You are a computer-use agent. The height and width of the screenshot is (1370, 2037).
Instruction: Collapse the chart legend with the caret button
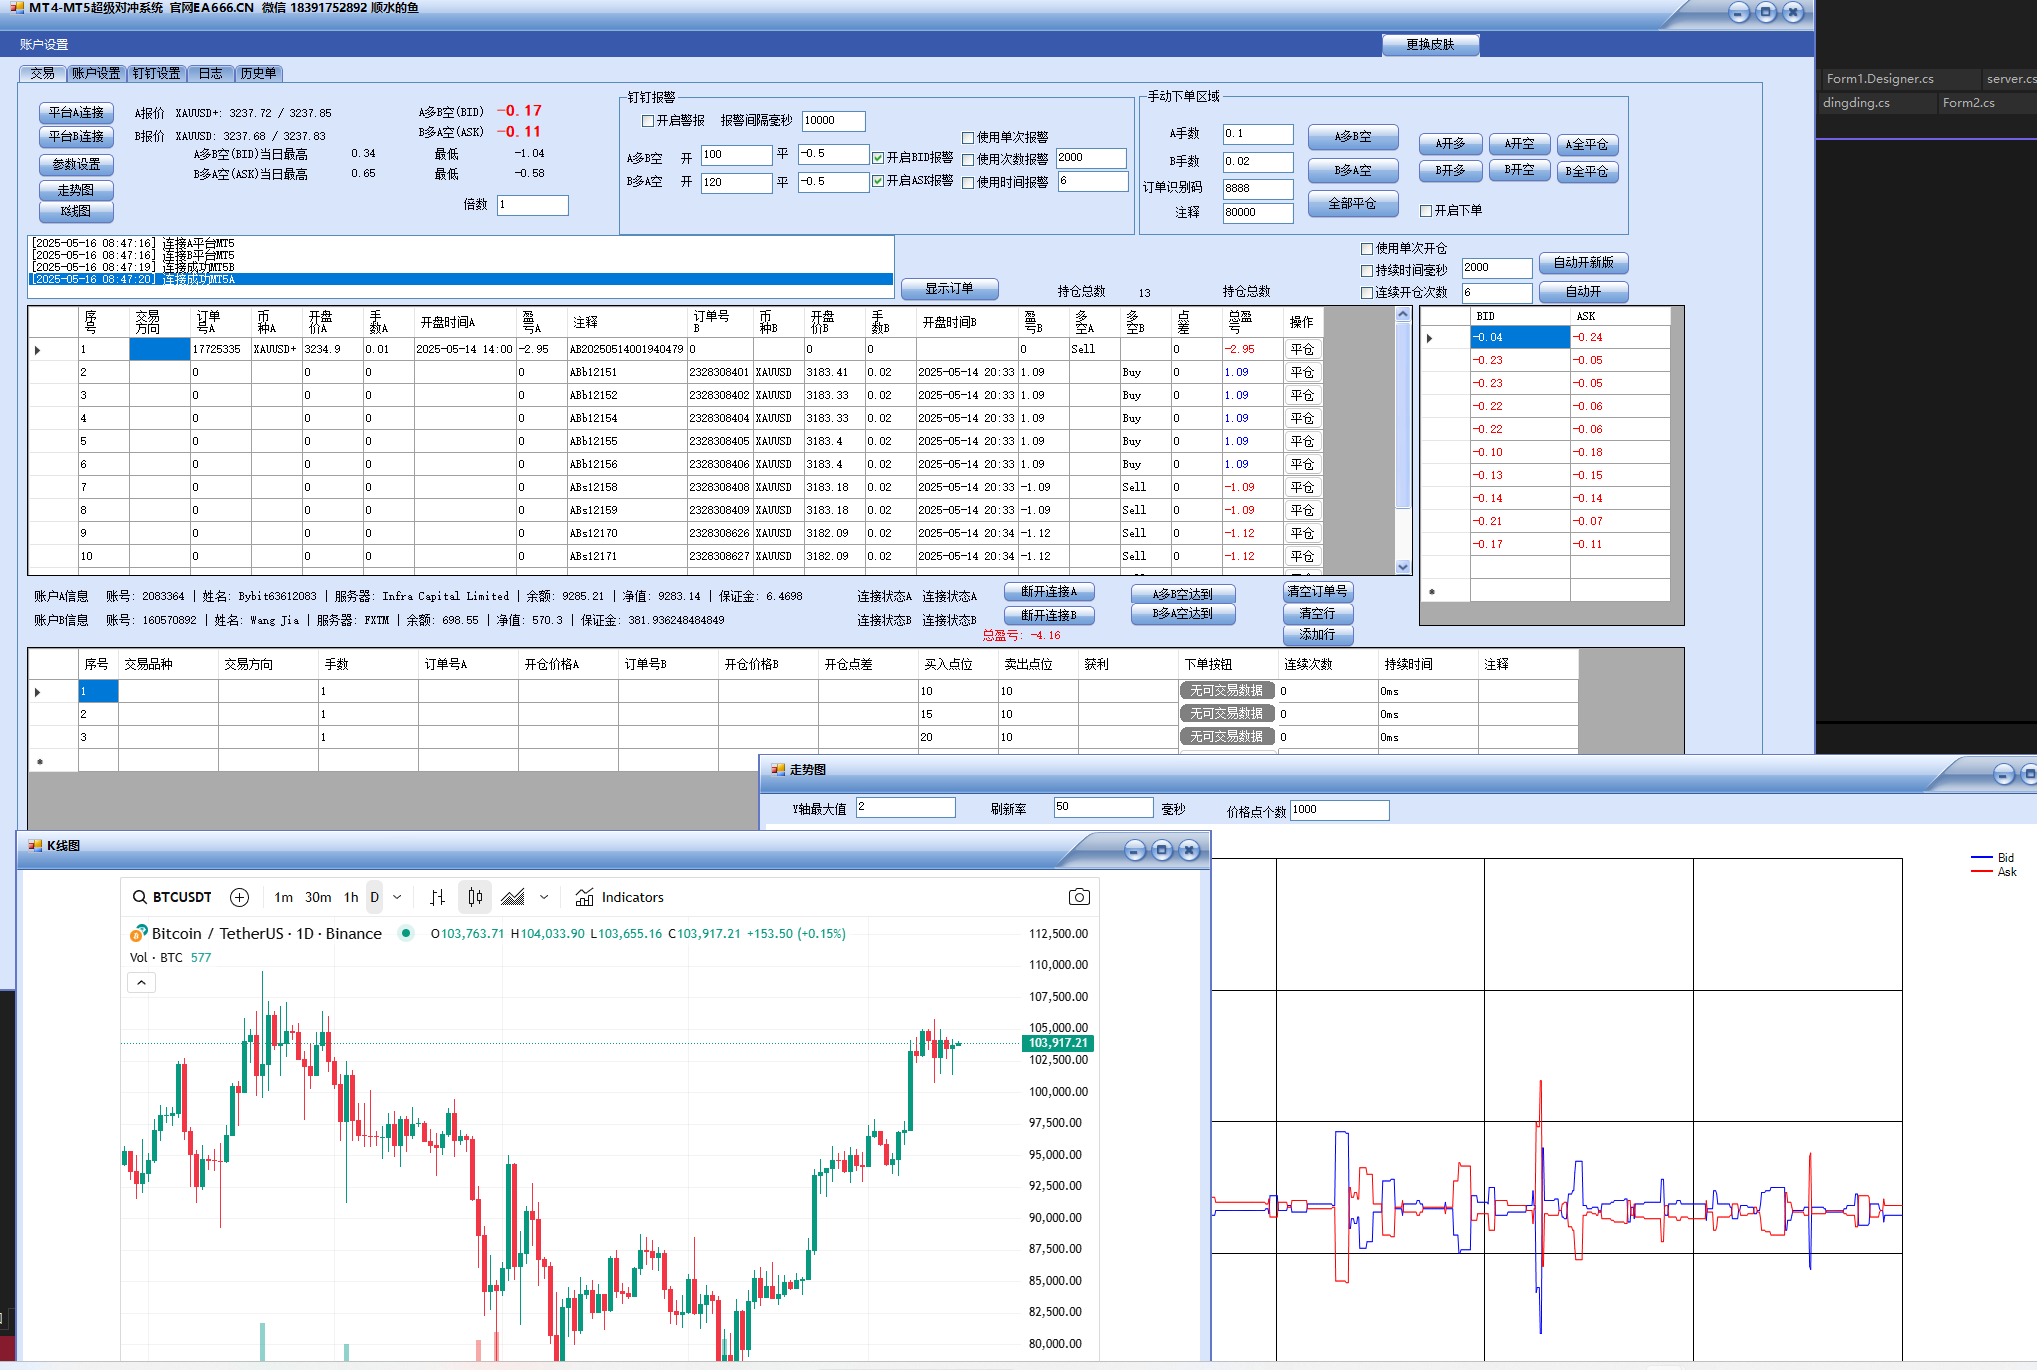point(141,983)
